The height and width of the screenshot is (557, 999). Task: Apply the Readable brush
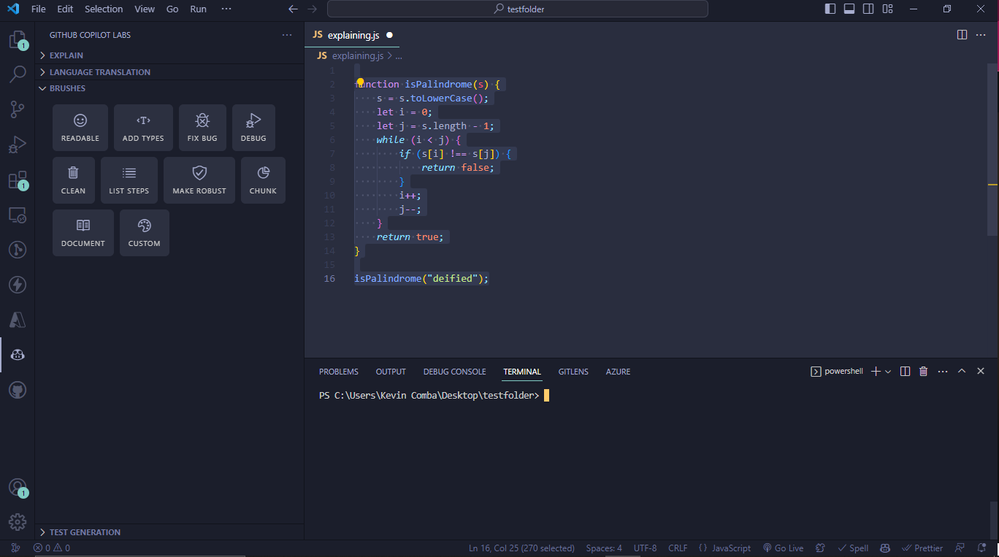tap(80, 127)
